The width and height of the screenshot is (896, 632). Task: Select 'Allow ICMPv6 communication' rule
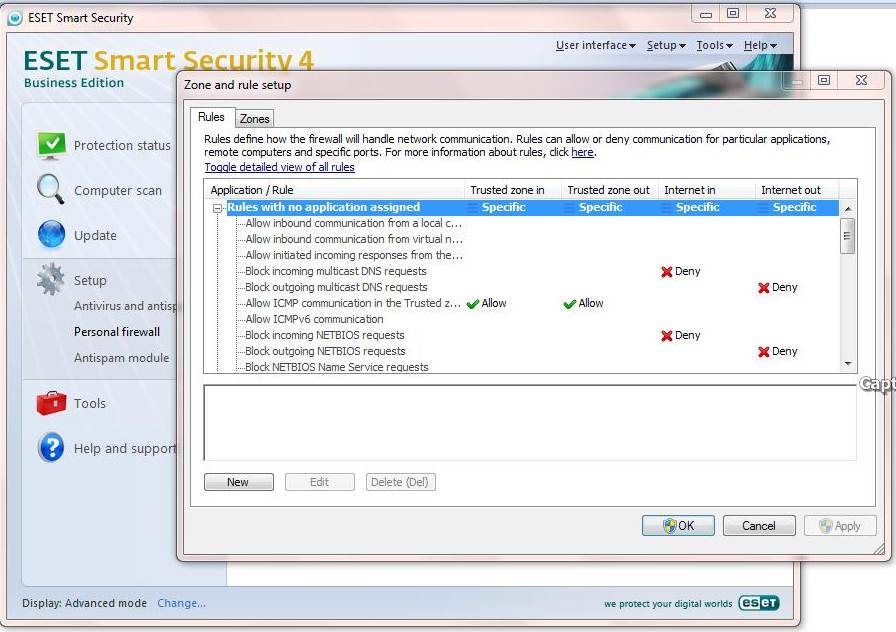click(314, 319)
